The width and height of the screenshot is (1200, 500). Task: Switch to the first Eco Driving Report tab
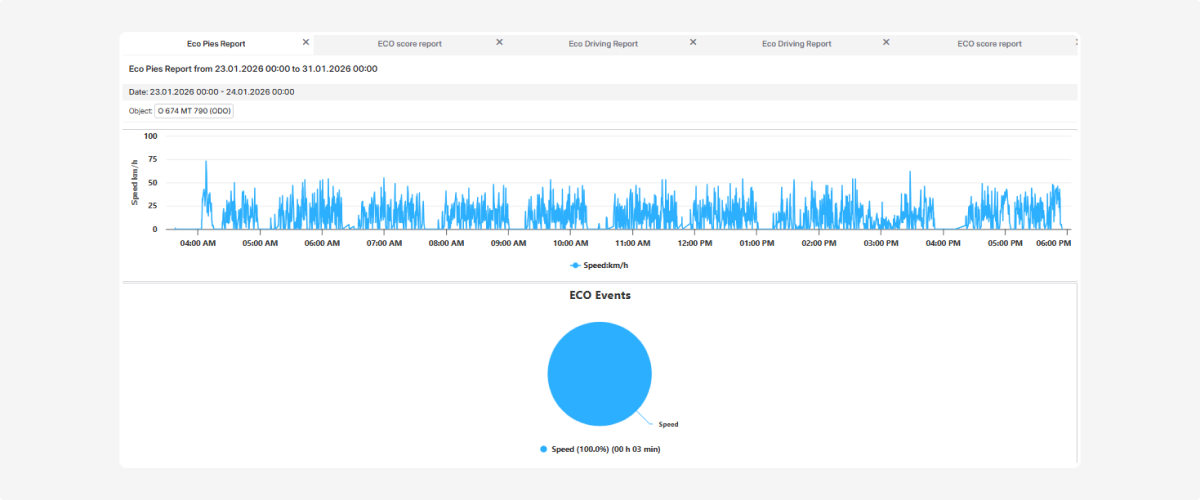click(x=603, y=44)
